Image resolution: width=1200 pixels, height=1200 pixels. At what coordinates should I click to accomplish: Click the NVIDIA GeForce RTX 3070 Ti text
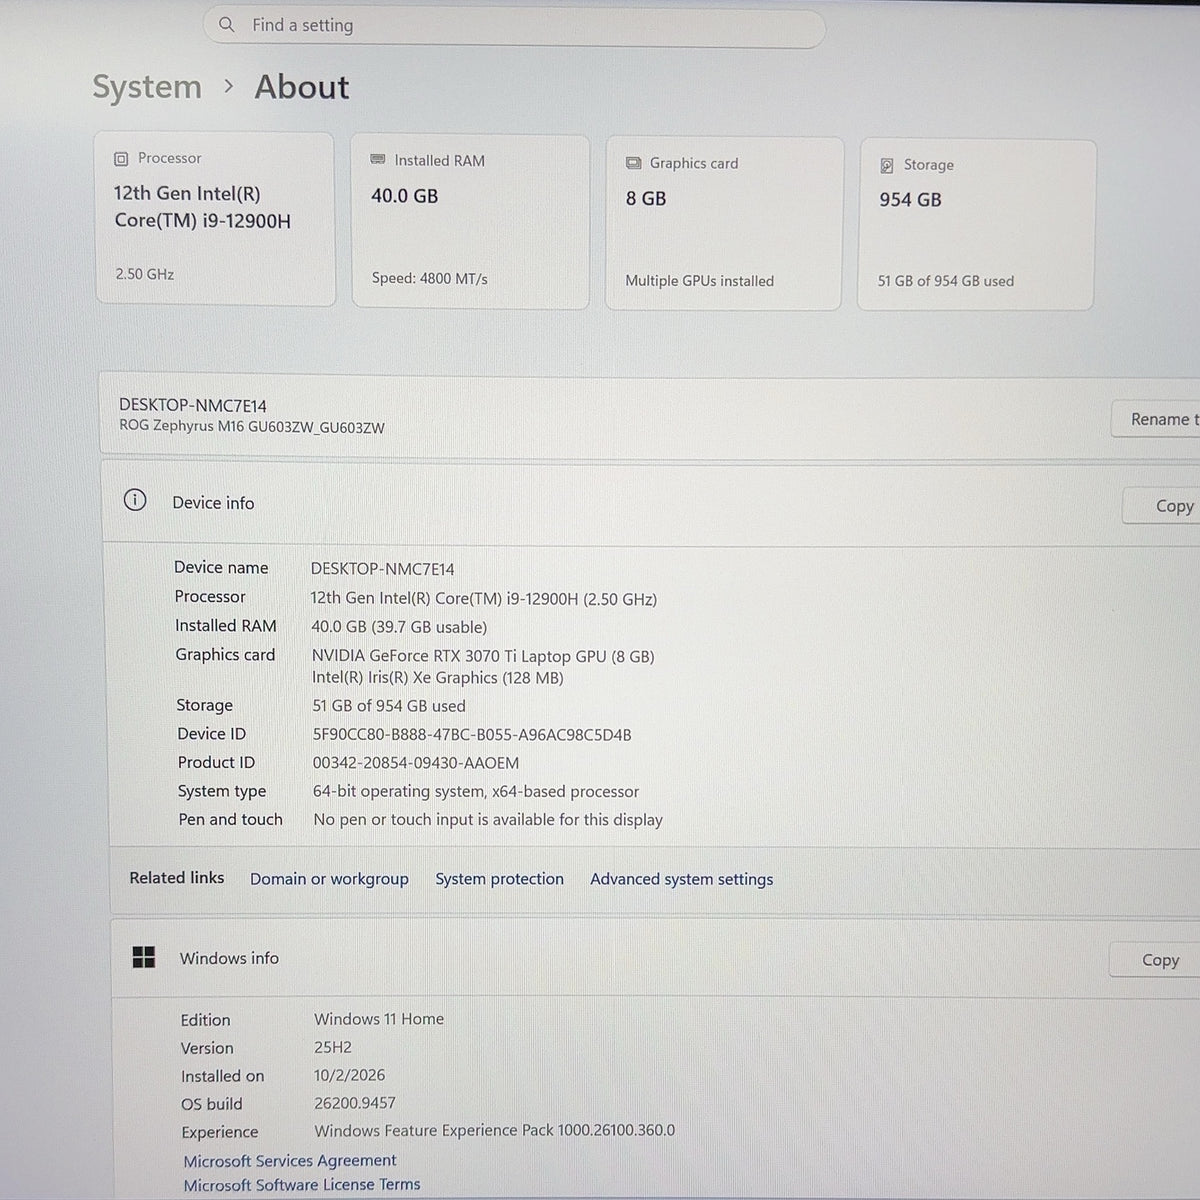483,656
